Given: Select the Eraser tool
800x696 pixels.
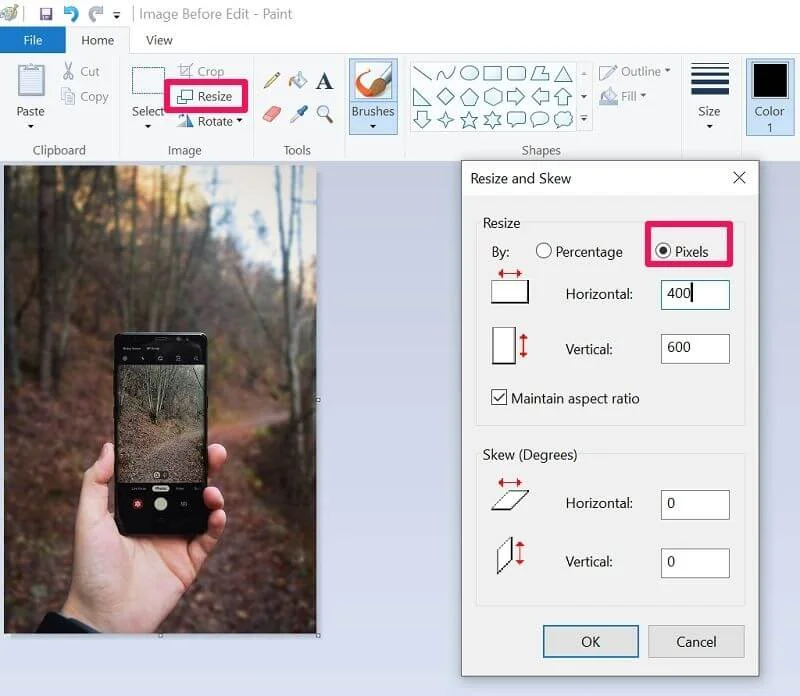Looking at the screenshot, I should (272, 114).
